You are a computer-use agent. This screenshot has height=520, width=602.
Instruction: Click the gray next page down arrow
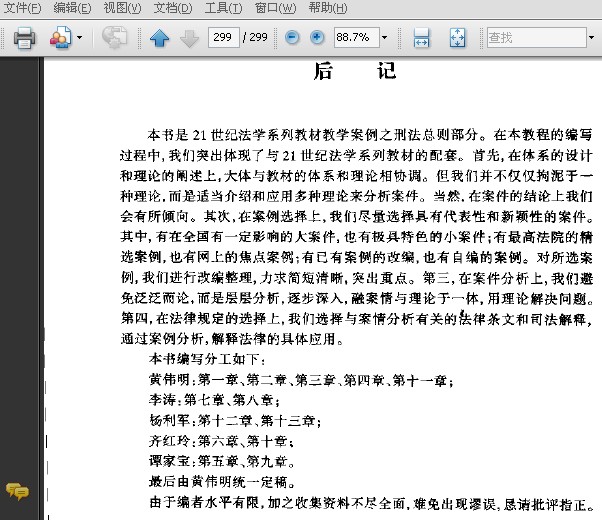[189, 38]
